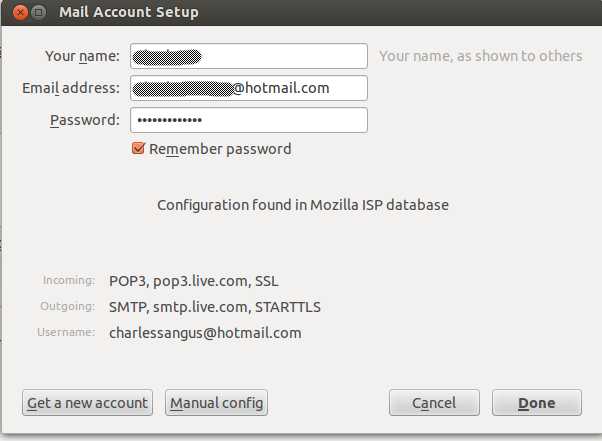
Task: Confirm setup with the Done button
Action: click(x=537, y=403)
